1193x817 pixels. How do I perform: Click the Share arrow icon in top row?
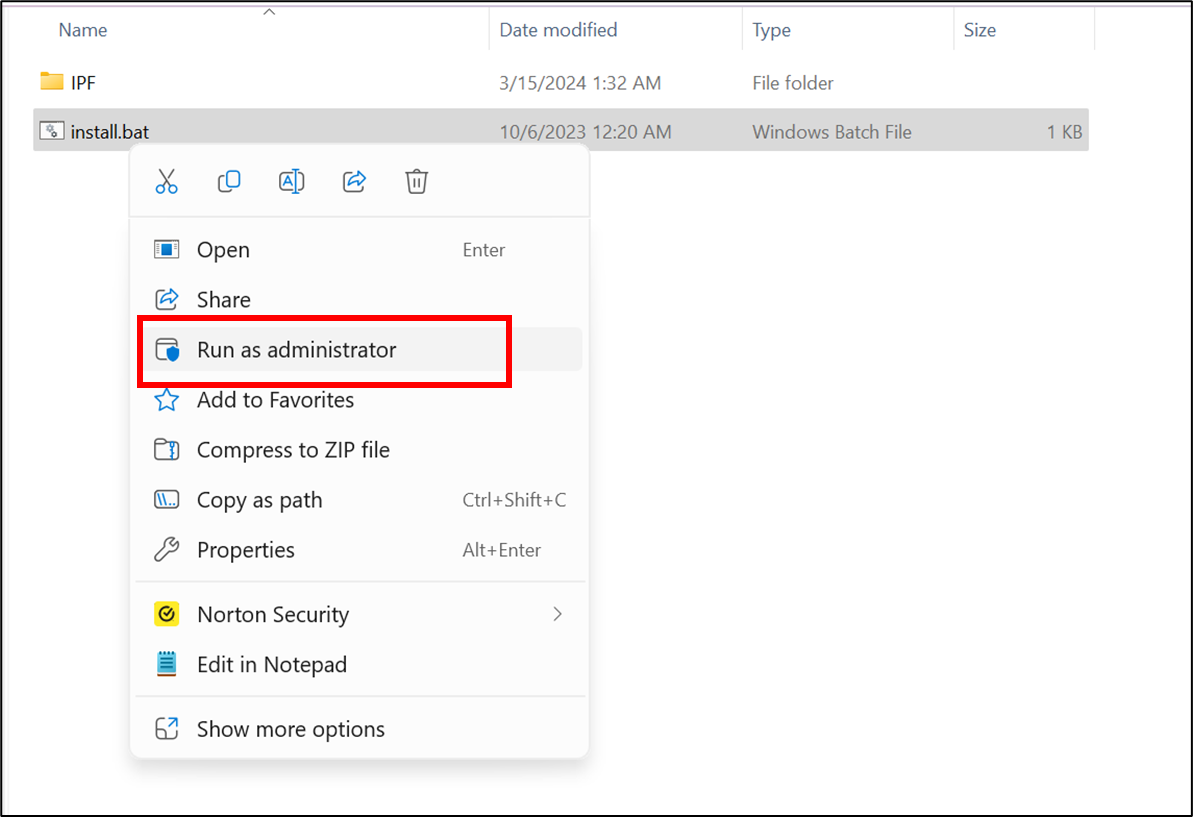[354, 181]
